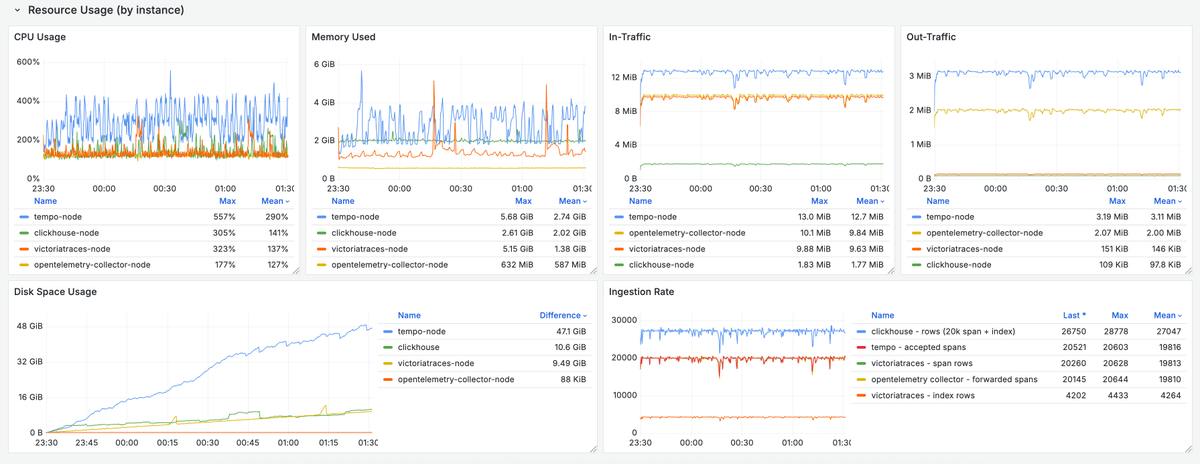Click the resize handle of the In-Traffic panel
Viewport: 1200px width, 464px height.
click(x=890, y=271)
